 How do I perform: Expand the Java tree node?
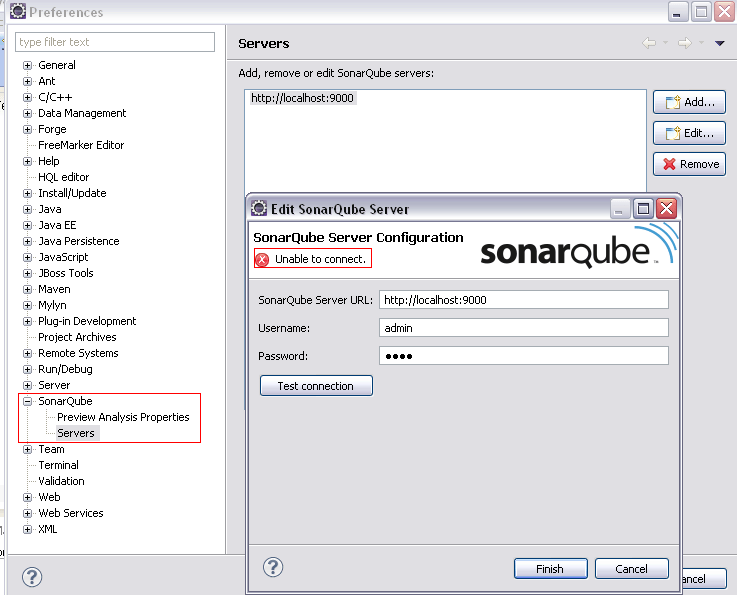click(x=27, y=209)
